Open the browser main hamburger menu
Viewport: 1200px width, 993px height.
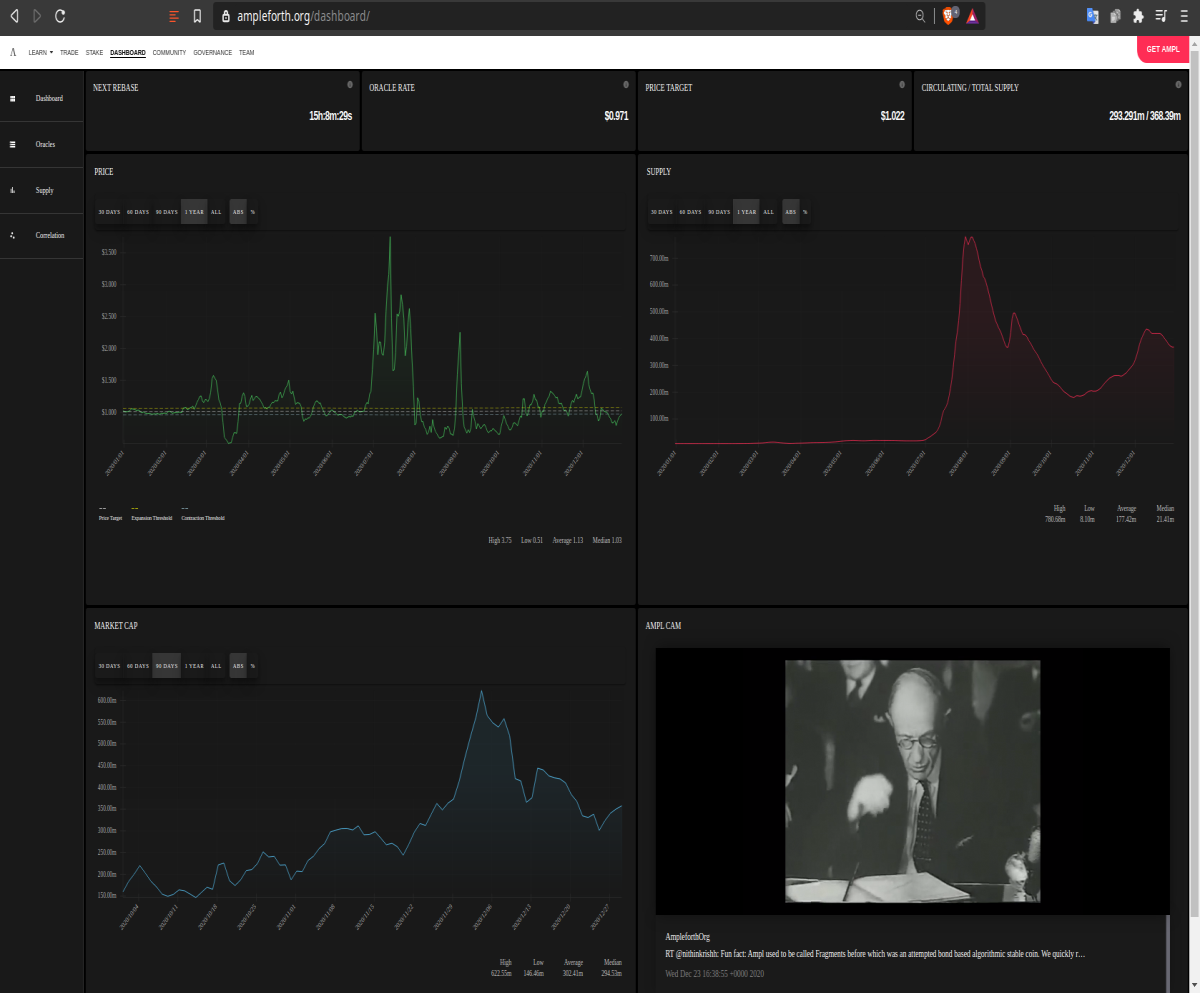click(x=1184, y=16)
